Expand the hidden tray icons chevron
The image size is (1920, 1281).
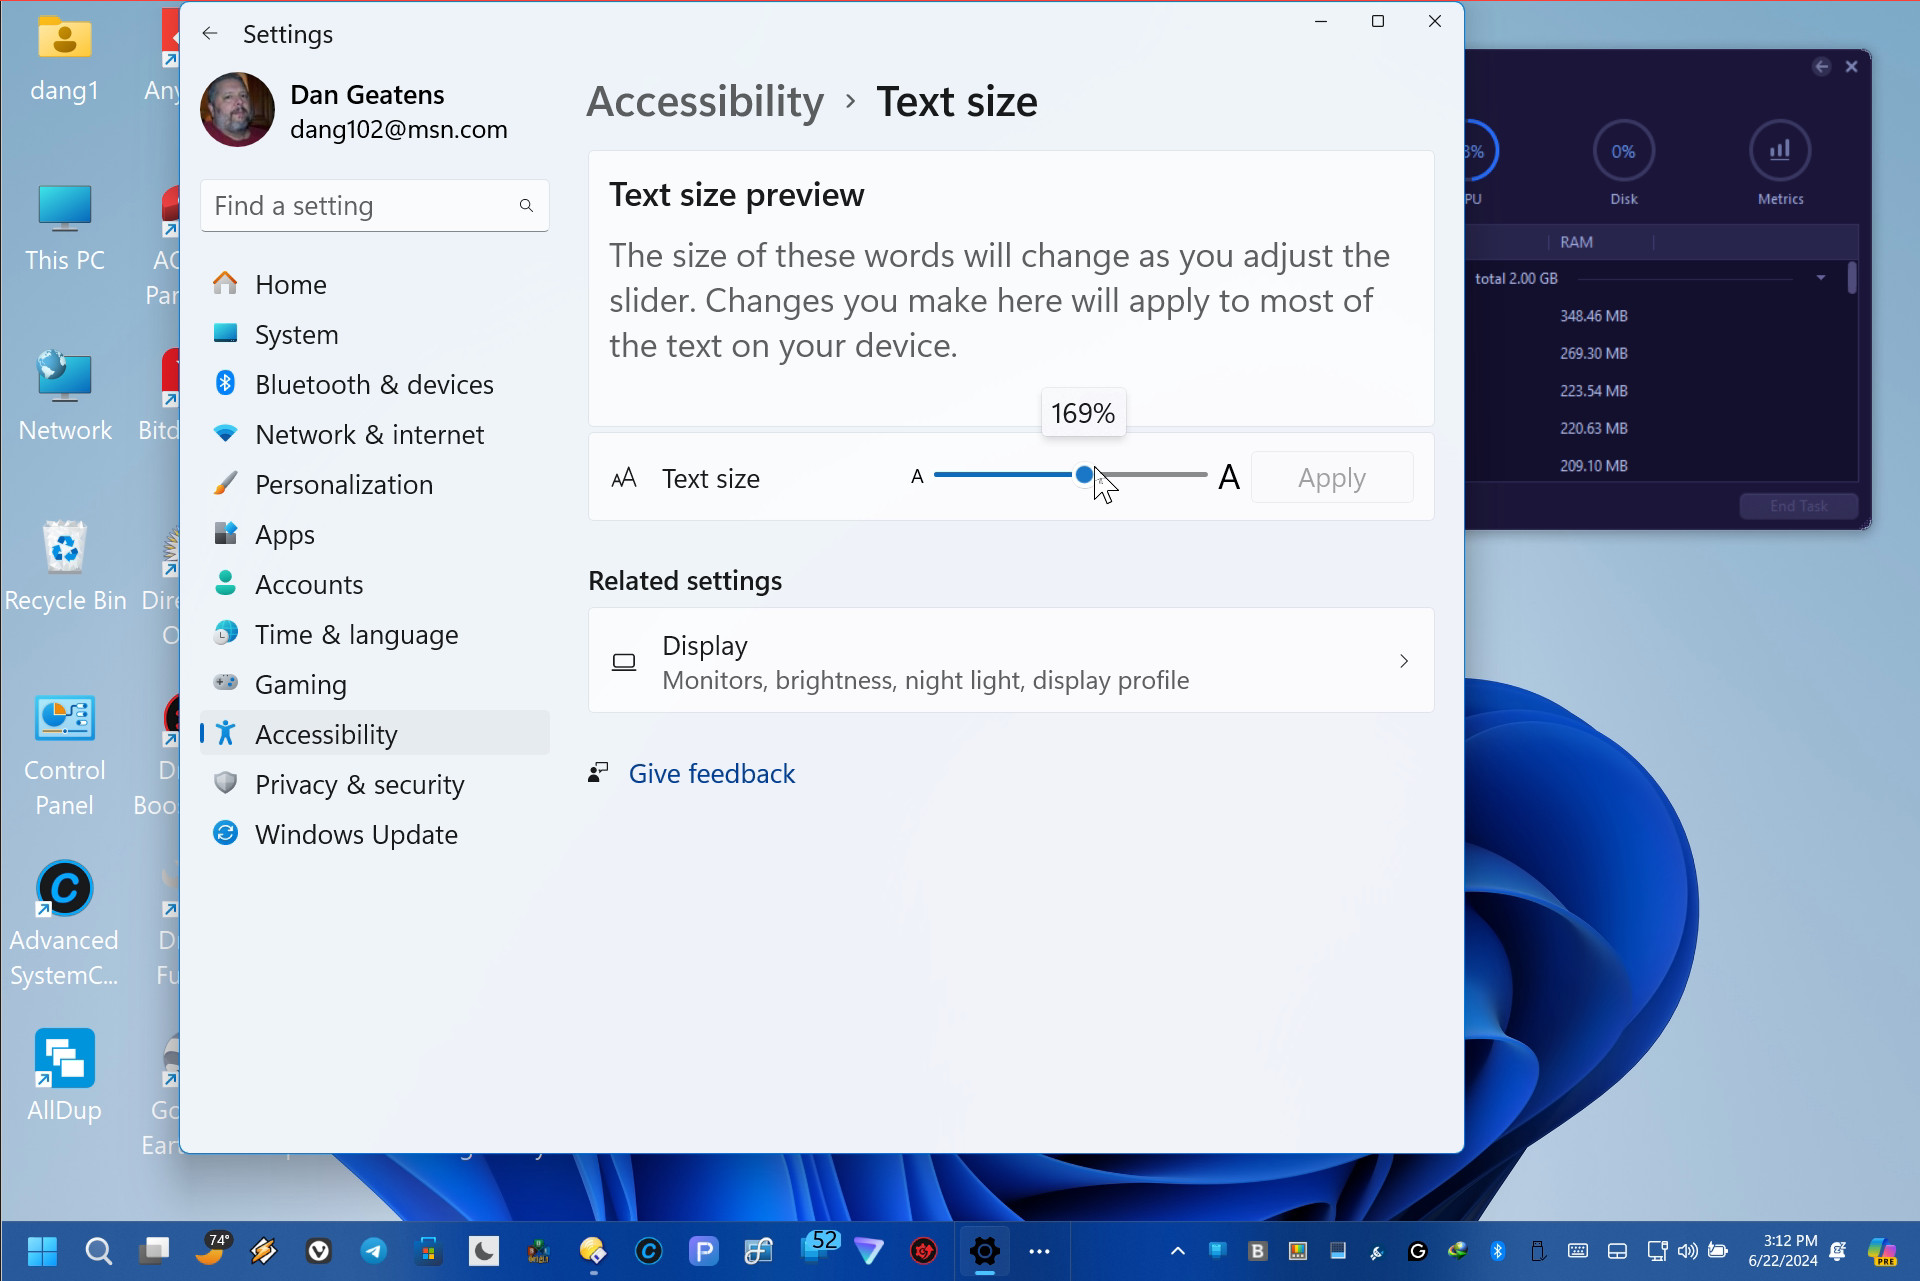tap(1178, 1251)
